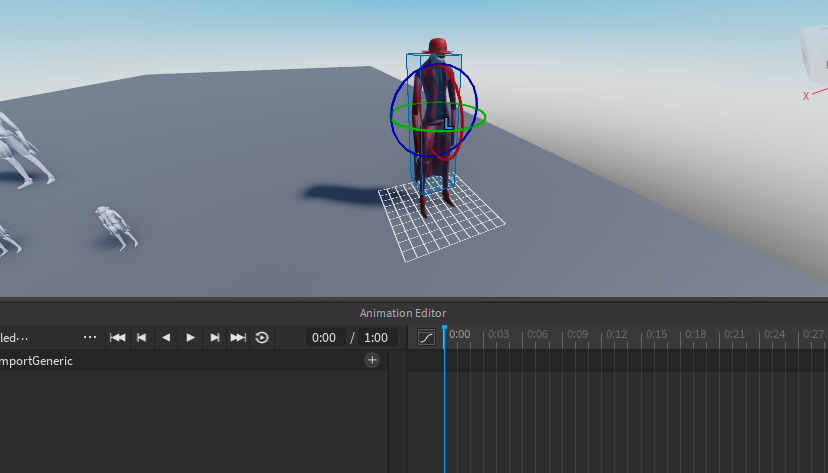Select the red character's hat
This screenshot has height=473, width=828.
(437, 45)
